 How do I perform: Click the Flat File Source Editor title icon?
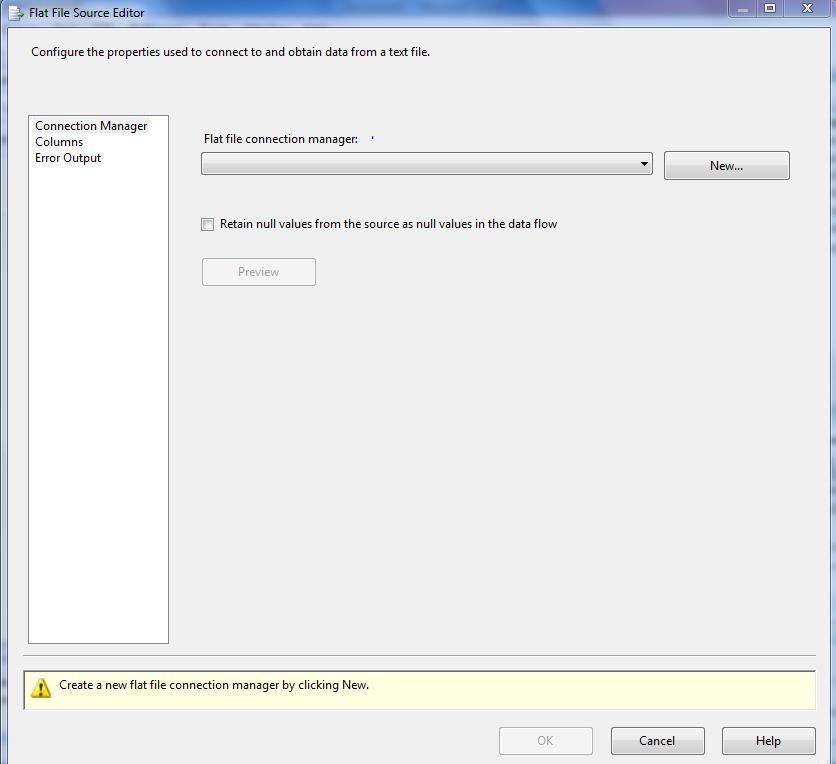(x=15, y=13)
